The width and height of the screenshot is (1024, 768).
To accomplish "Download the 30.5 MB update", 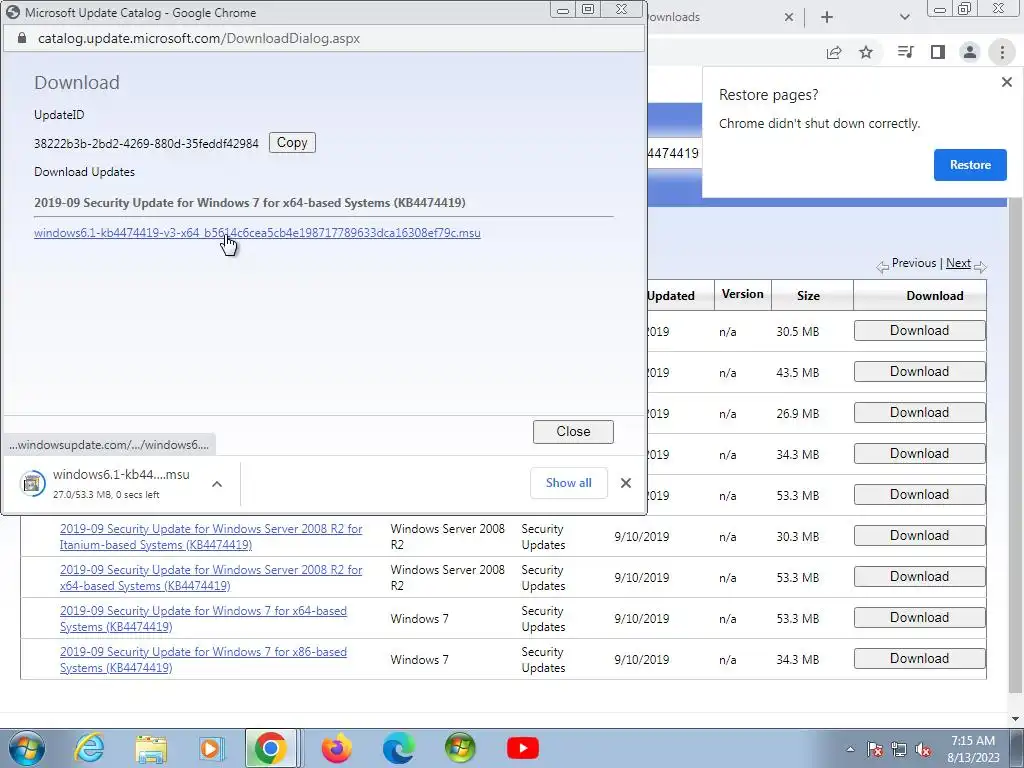I will (920, 330).
